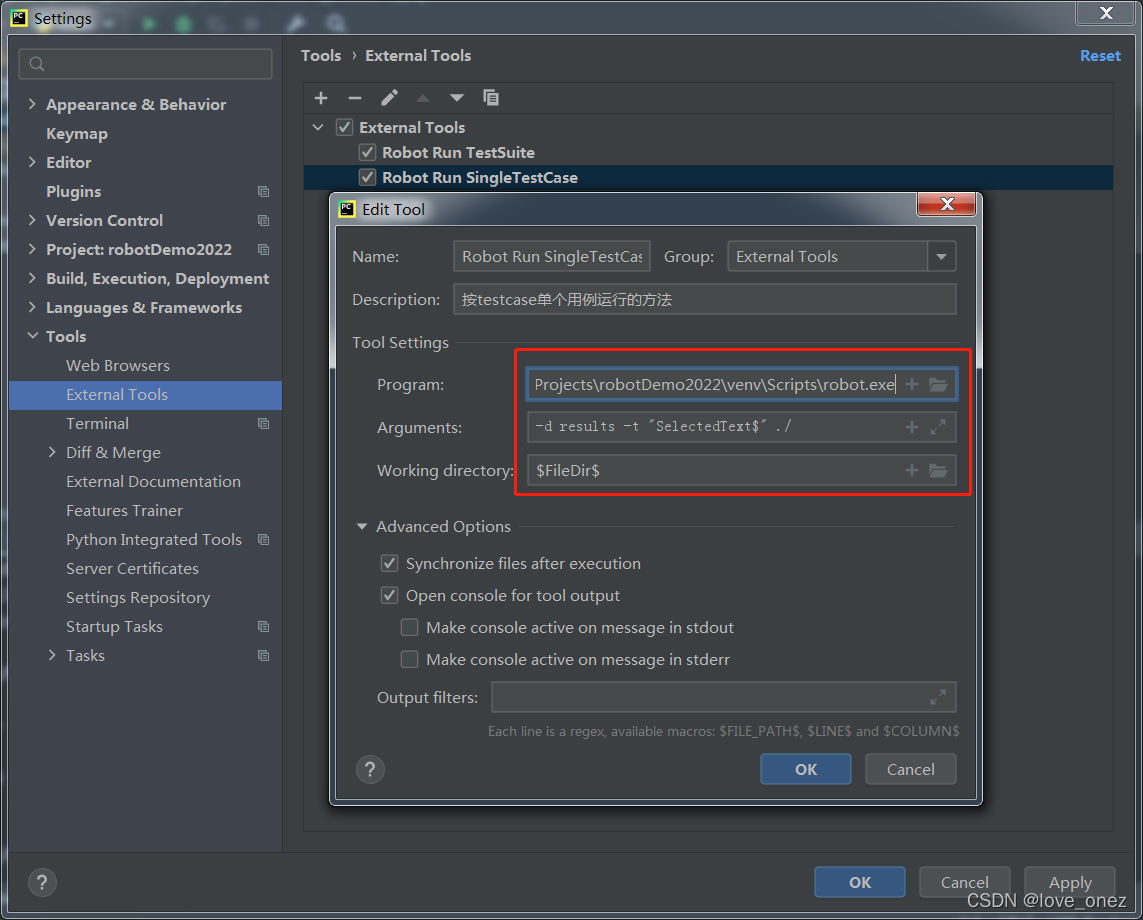Remove selected tool using the minus icon
Viewport: 1143px width, 920px height.
(355, 98)
